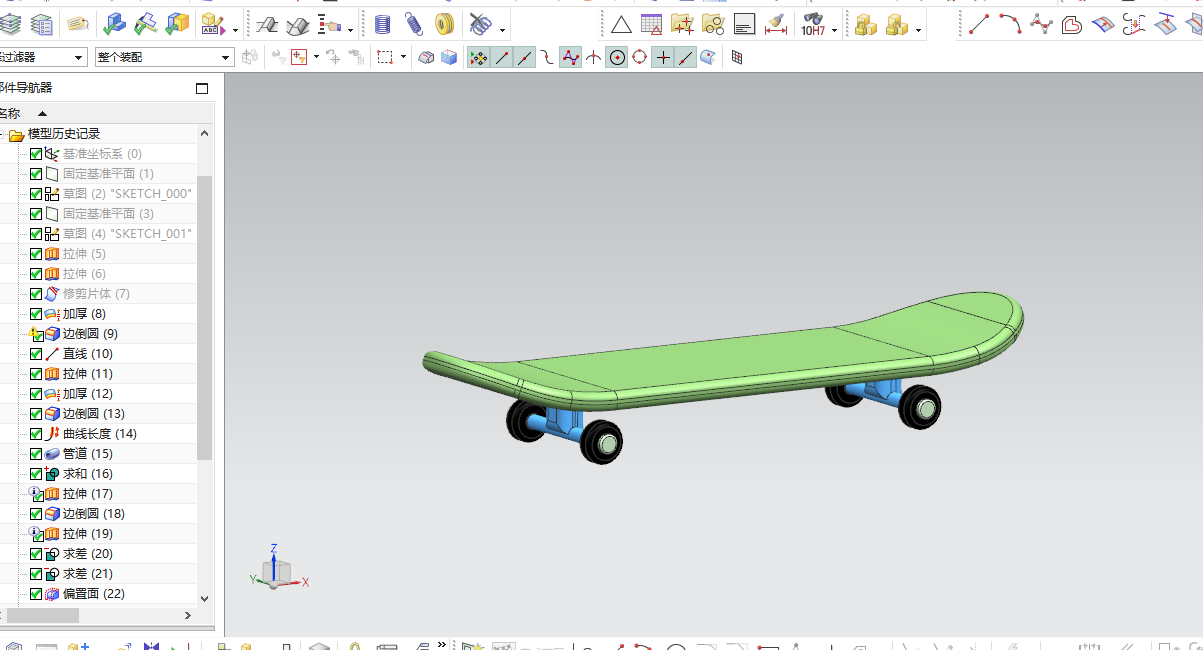
Task: Click the calendar table icon in toolbar
Action: 651,24
